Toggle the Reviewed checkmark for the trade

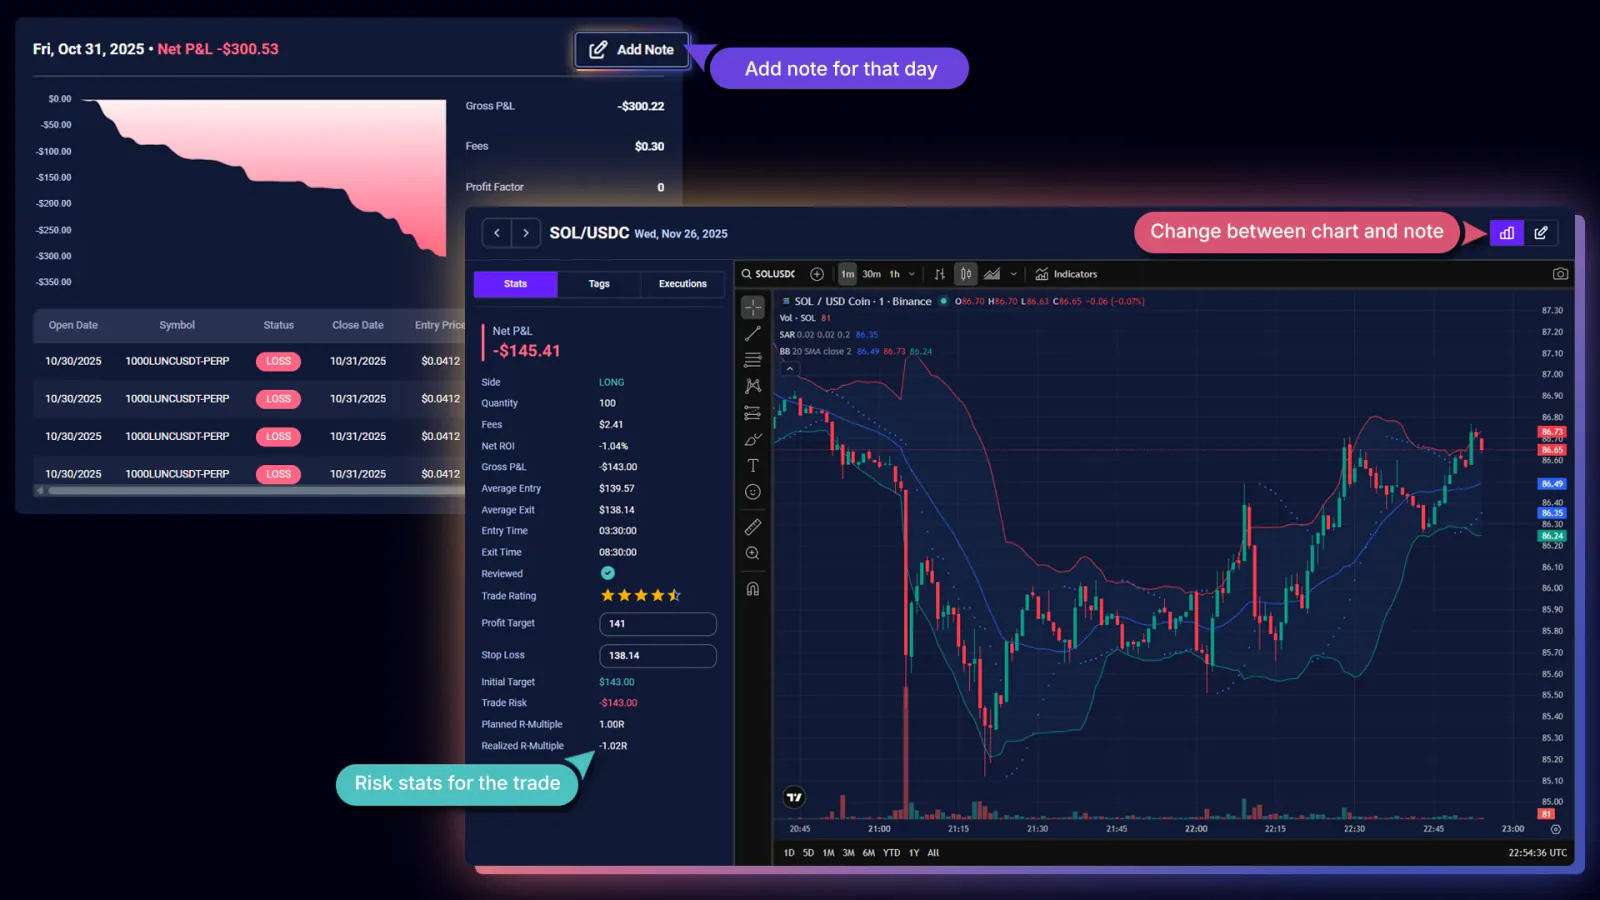click(607, 573)
